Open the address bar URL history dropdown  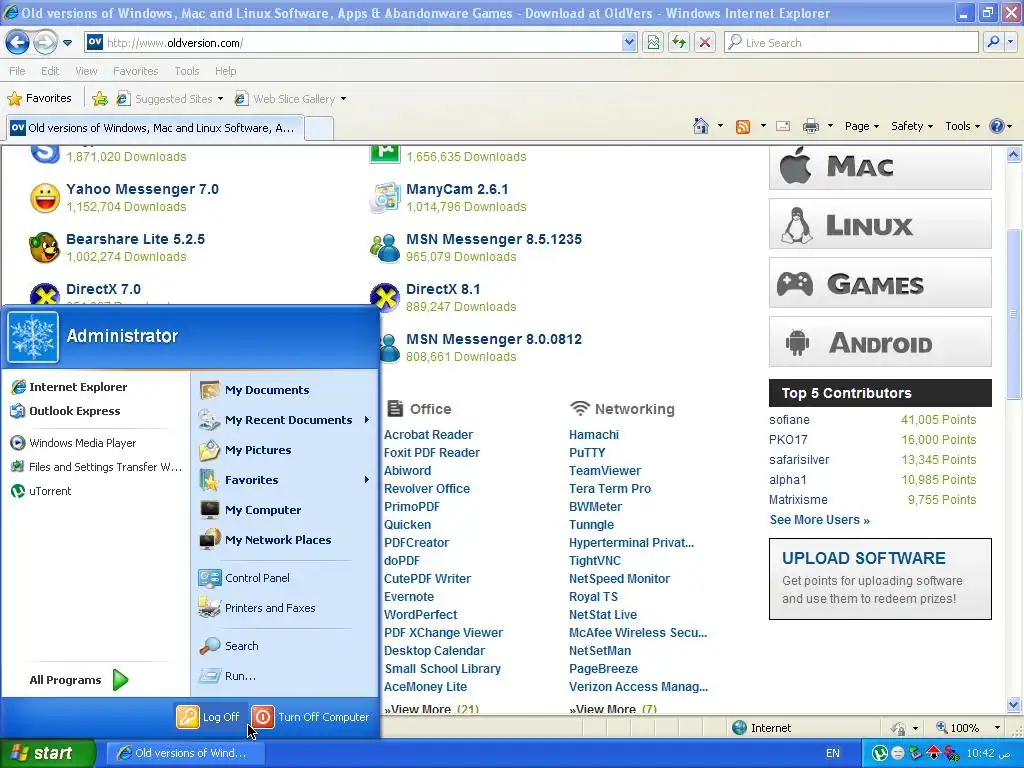(x=629, y=43)
